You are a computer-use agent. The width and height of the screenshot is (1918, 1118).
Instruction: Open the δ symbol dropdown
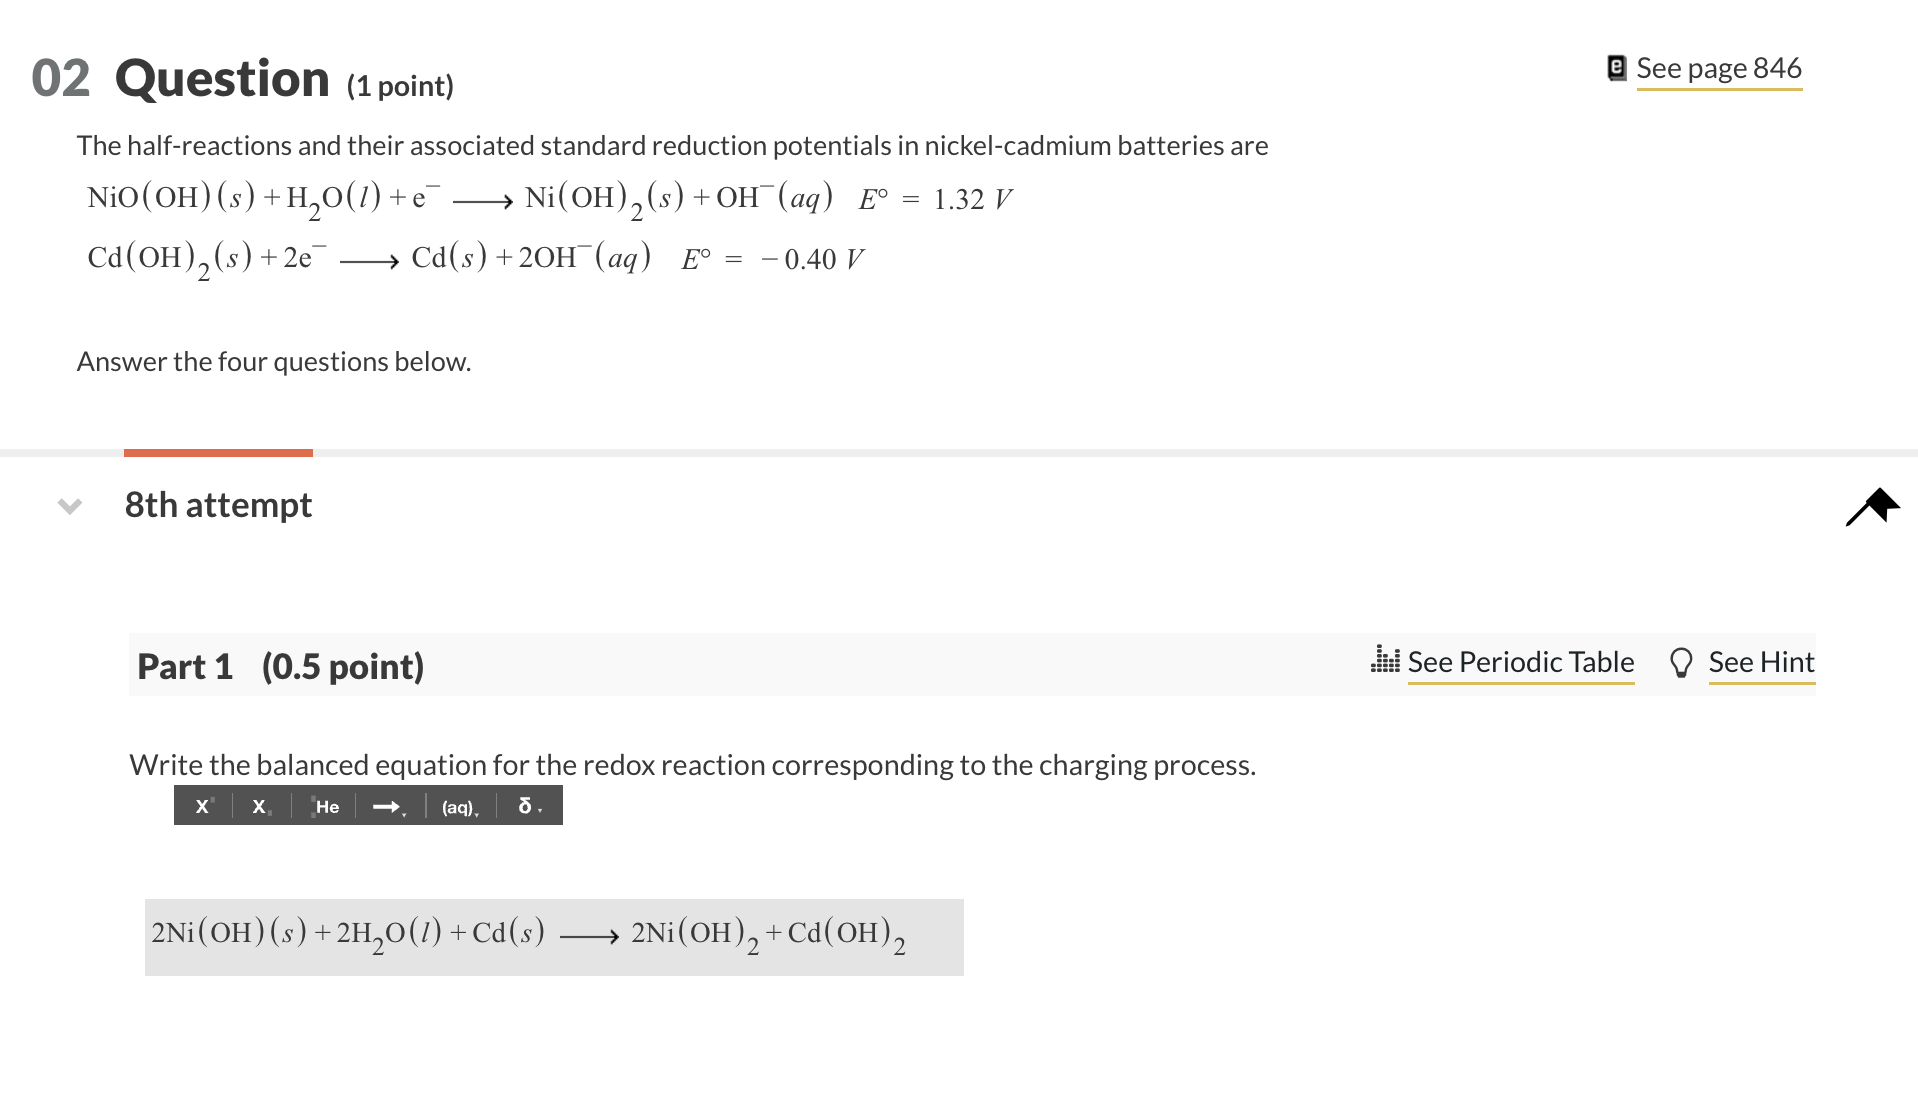[539, 810]
